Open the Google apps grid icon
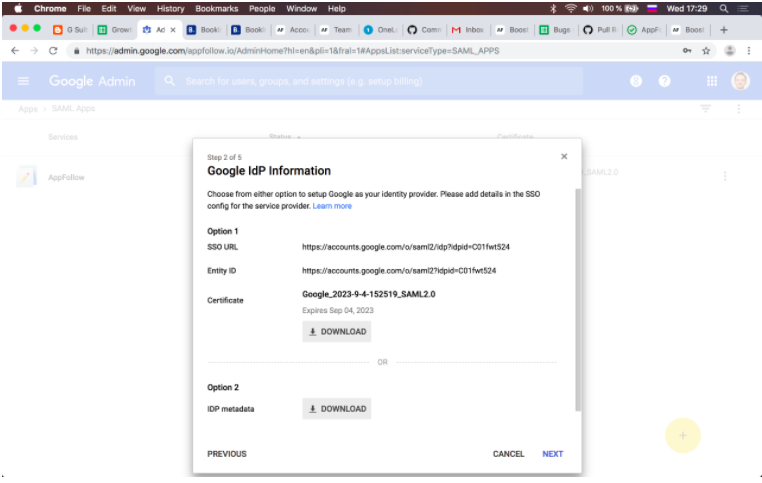 click(x=712, y=81)
